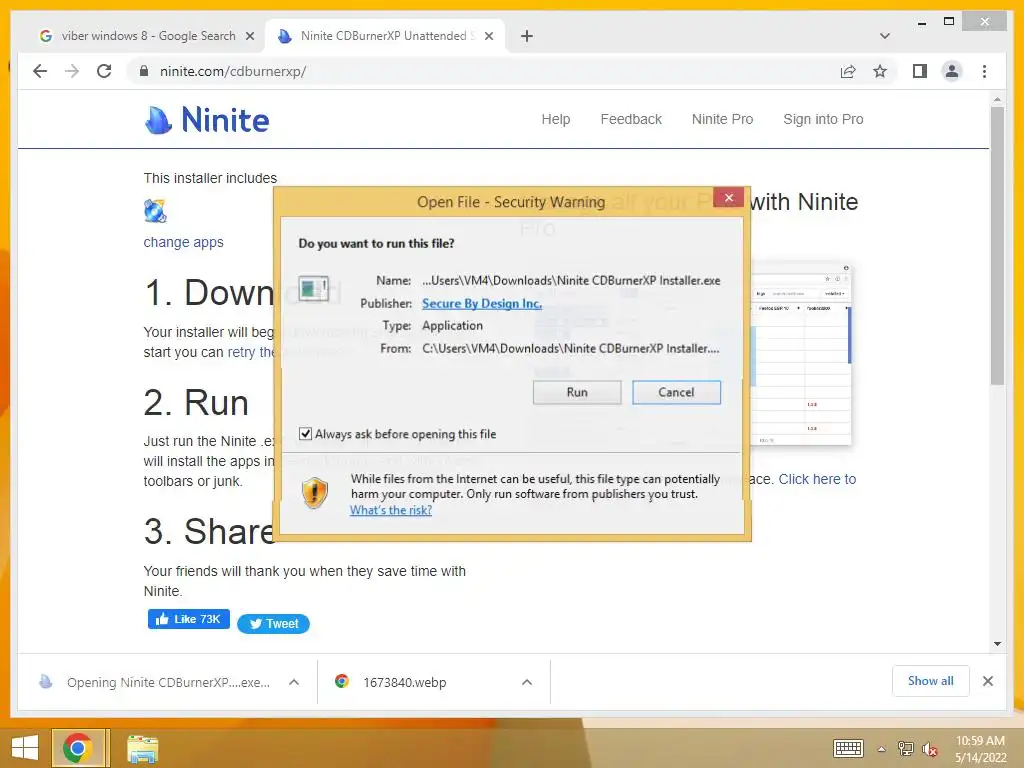Click the application file icon in dialog
The width and height of the screenshot is (1024, 768).
pyautogui.click(x=313, y=288)
